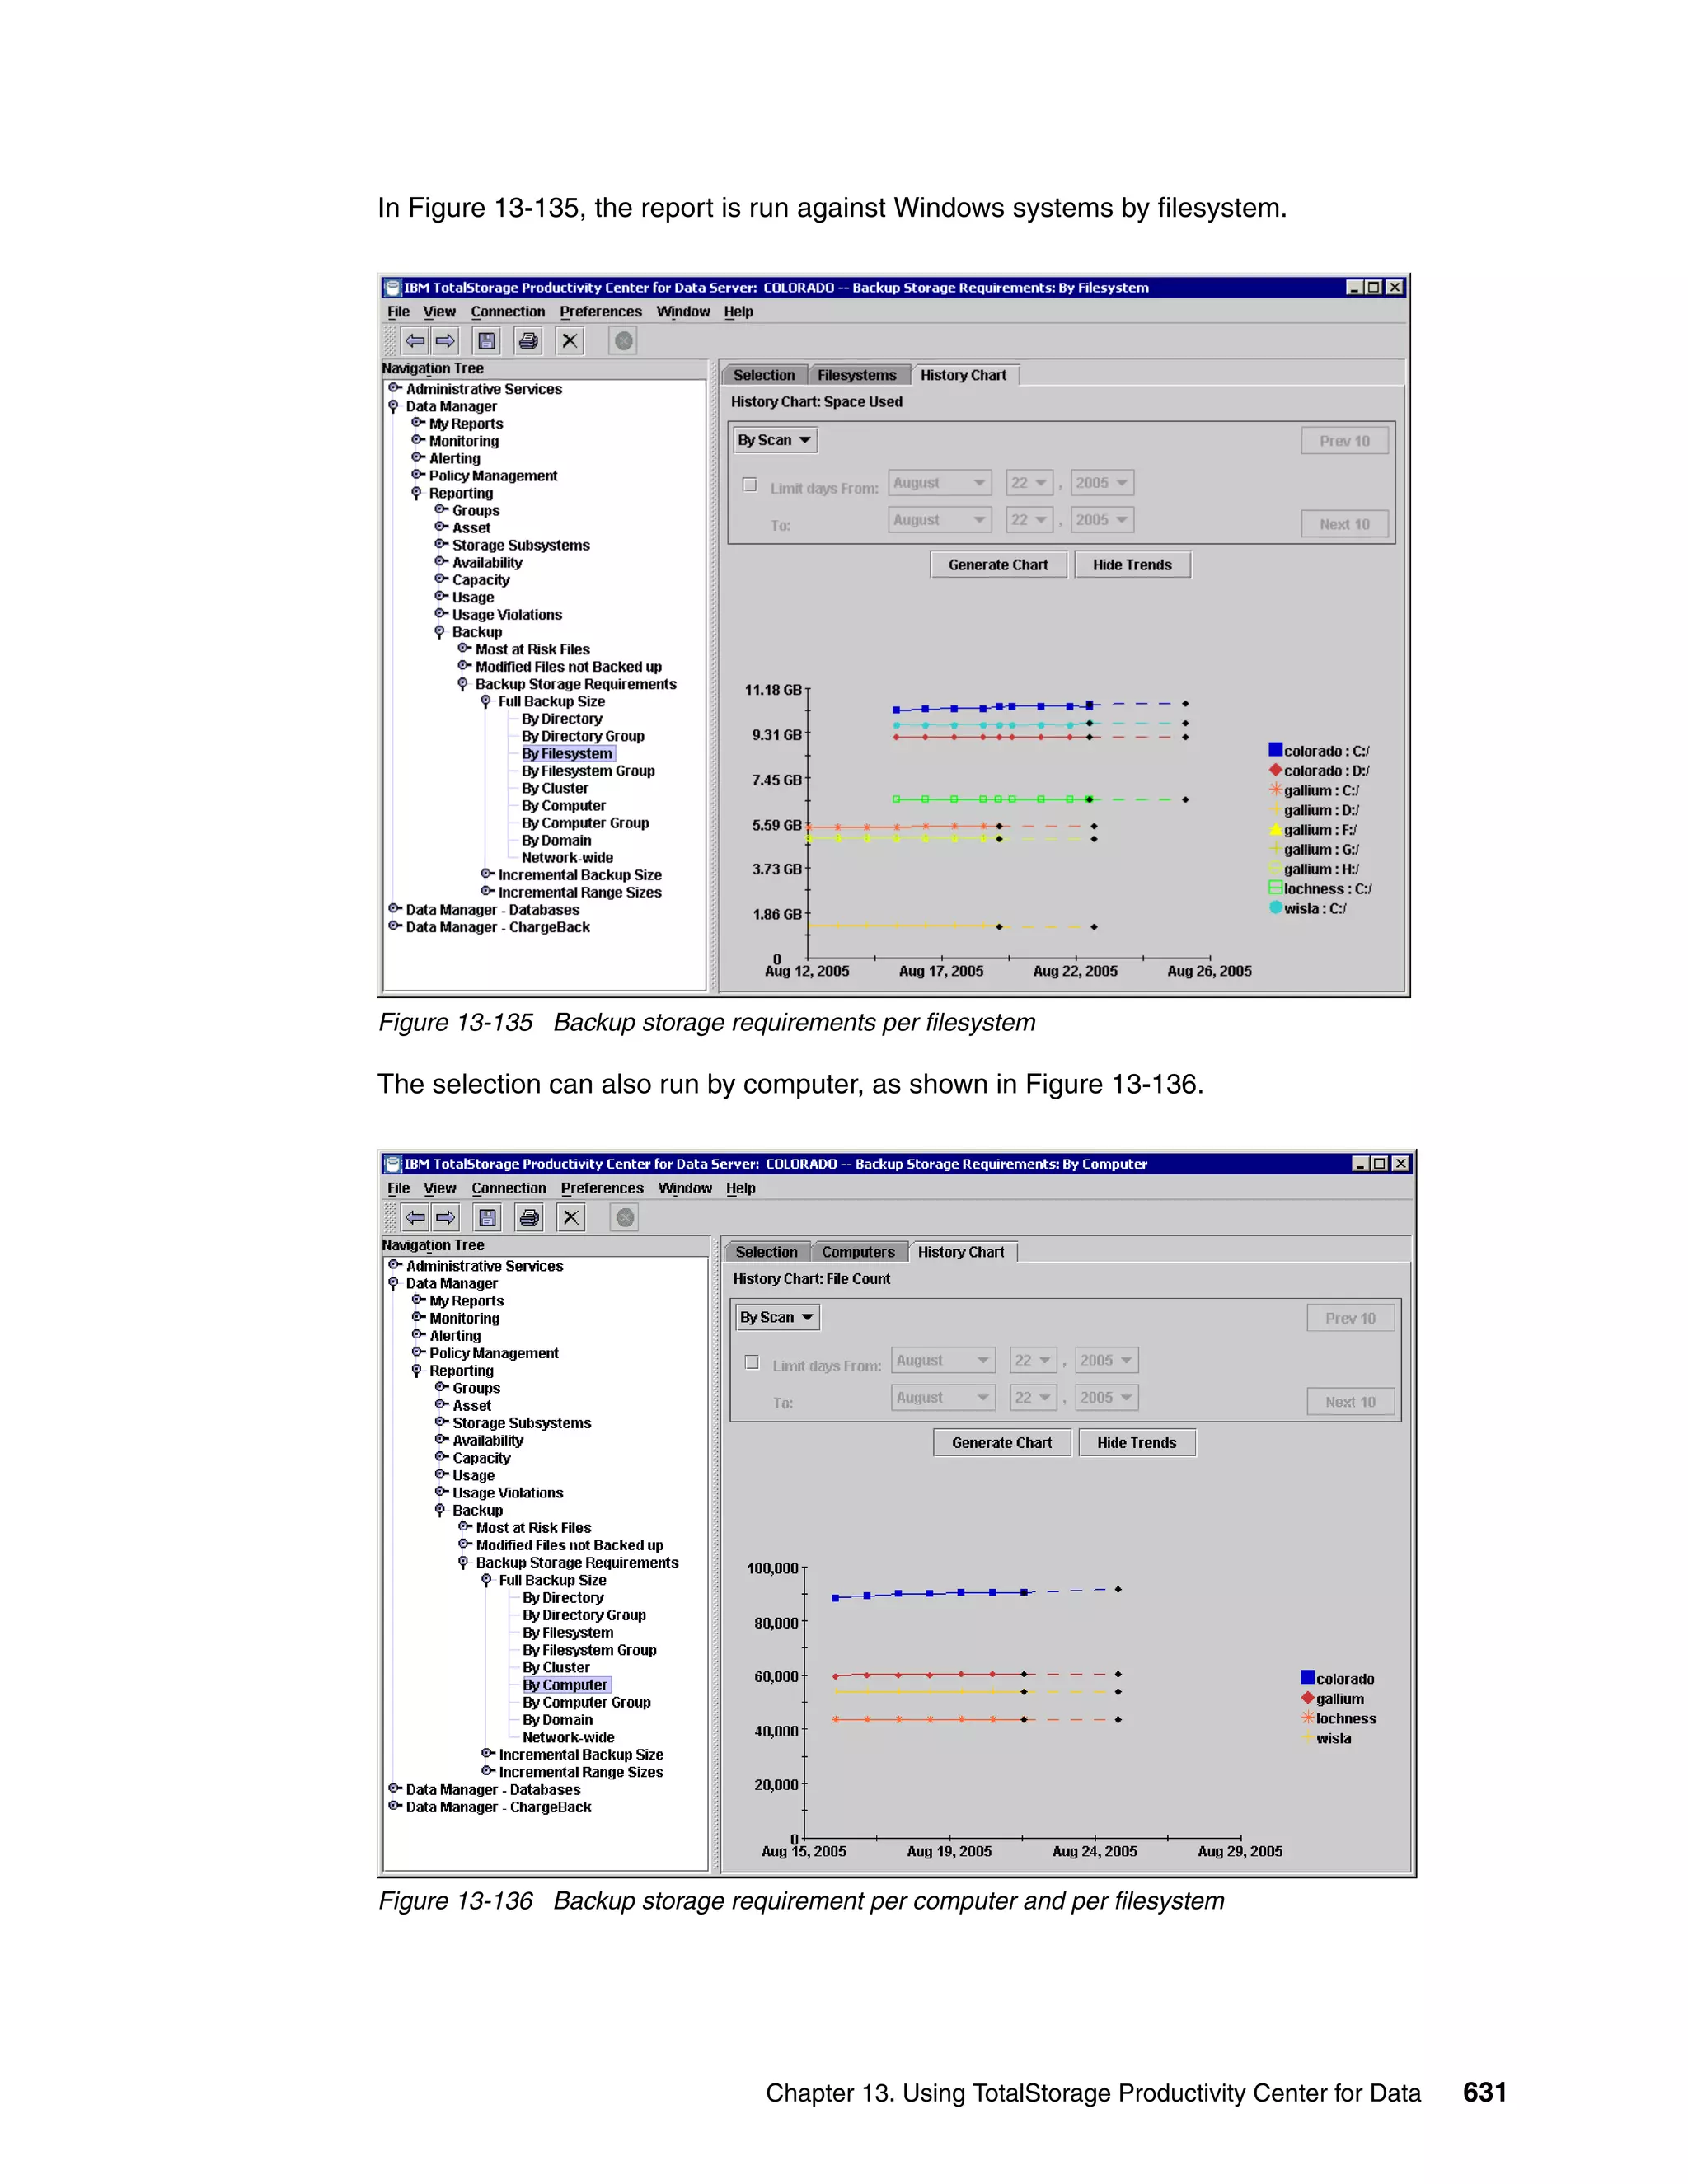Expand Usage Violations node in By Filesystem window tree

[x=440, y=613]
